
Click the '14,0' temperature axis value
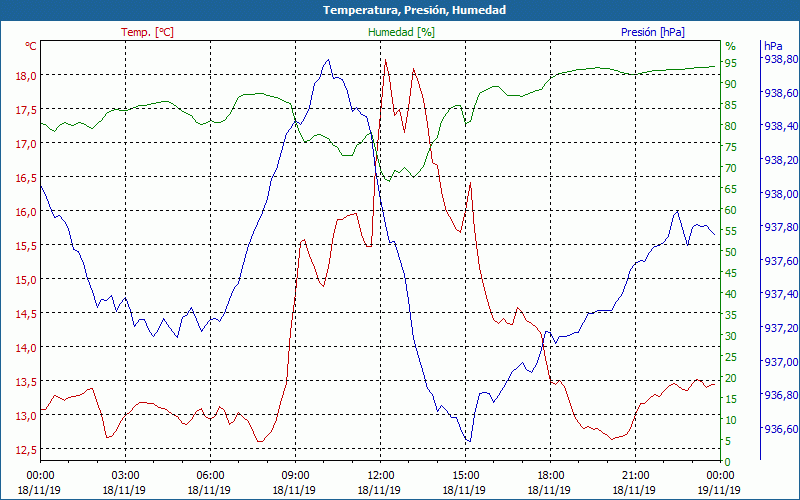click(27, 347)
